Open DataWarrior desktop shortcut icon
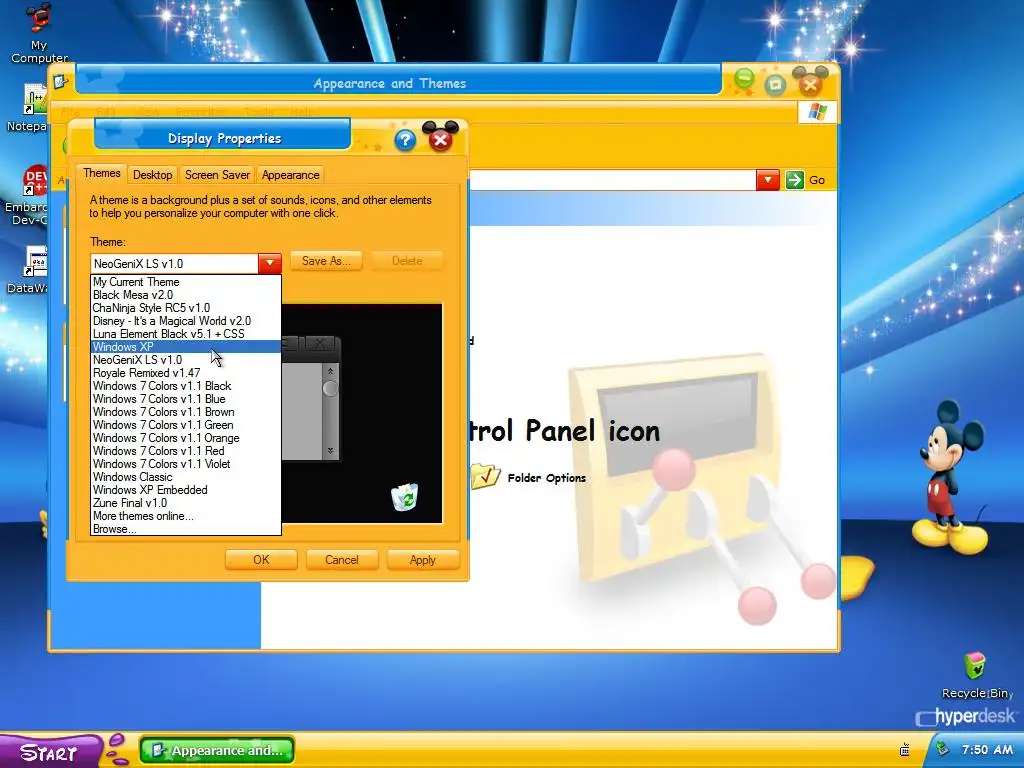The height and width of the screenshot is (768, 1024). coord(27,269)
